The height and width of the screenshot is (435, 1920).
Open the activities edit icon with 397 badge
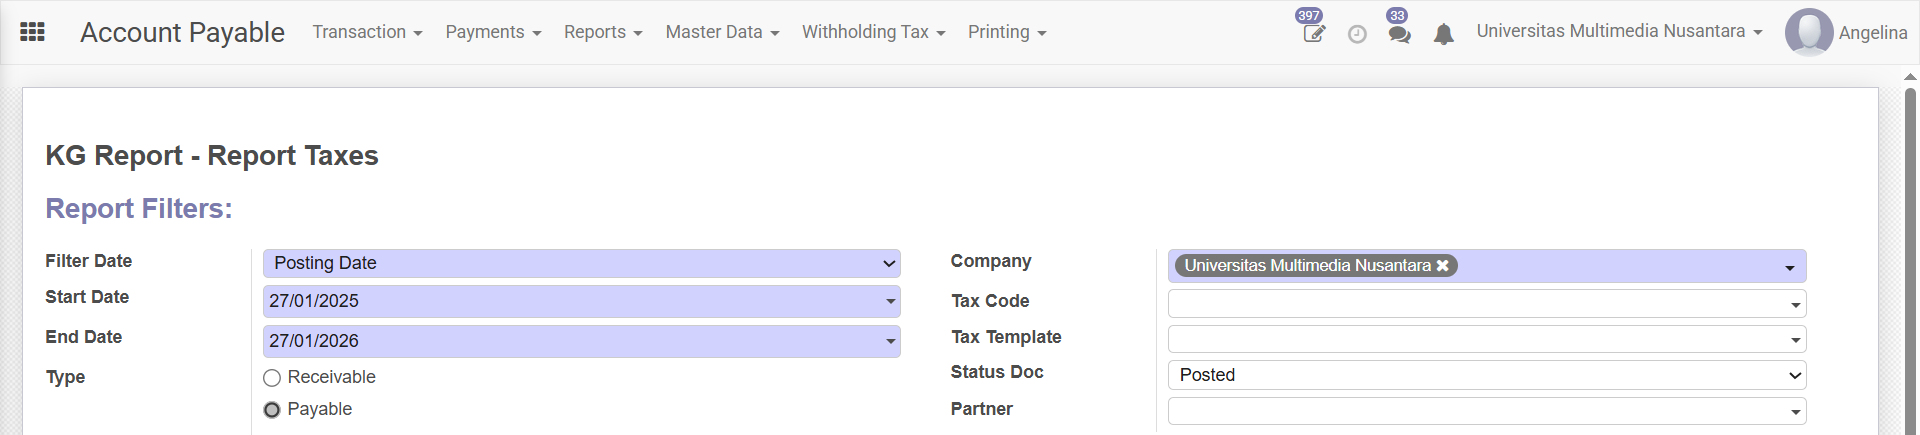click(x=1313, y=34)
